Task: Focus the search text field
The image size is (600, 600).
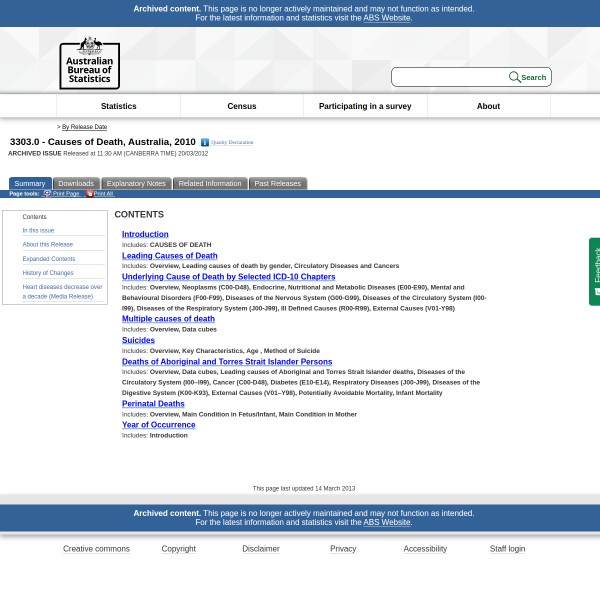Action: tap(450, 77)
